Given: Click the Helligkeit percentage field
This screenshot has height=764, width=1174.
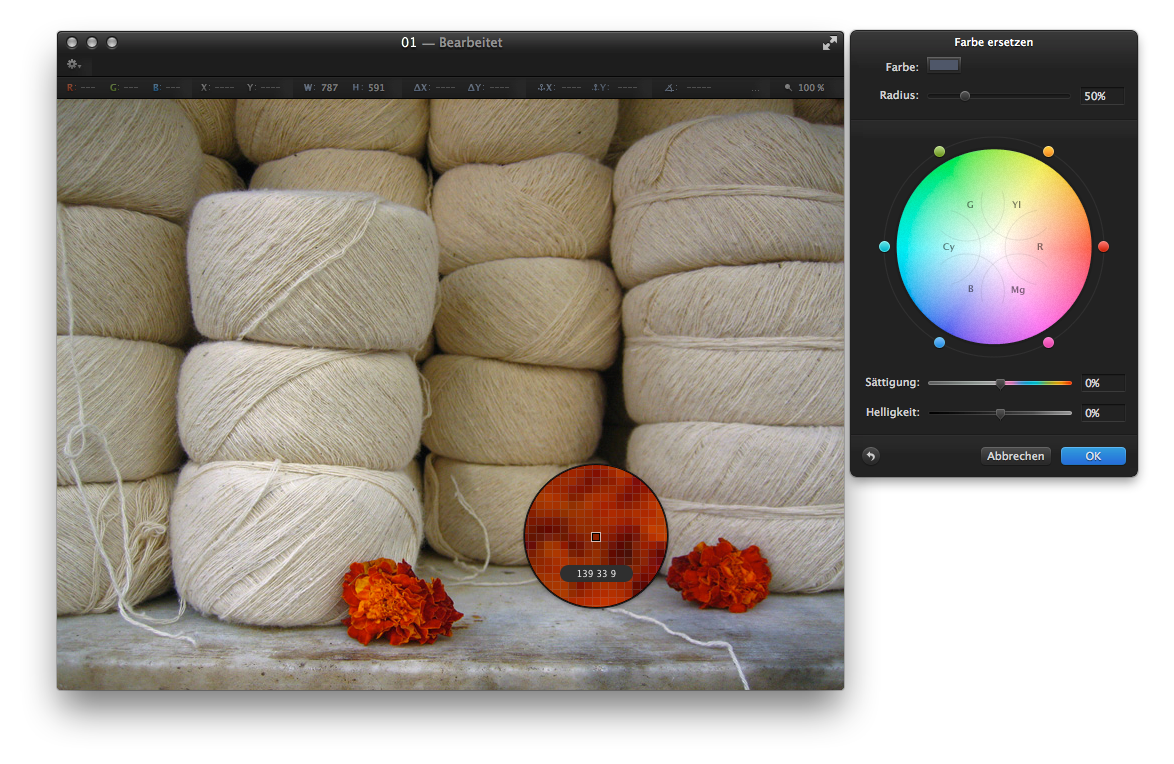Looking at the screenshot, I should (1103, 413).
